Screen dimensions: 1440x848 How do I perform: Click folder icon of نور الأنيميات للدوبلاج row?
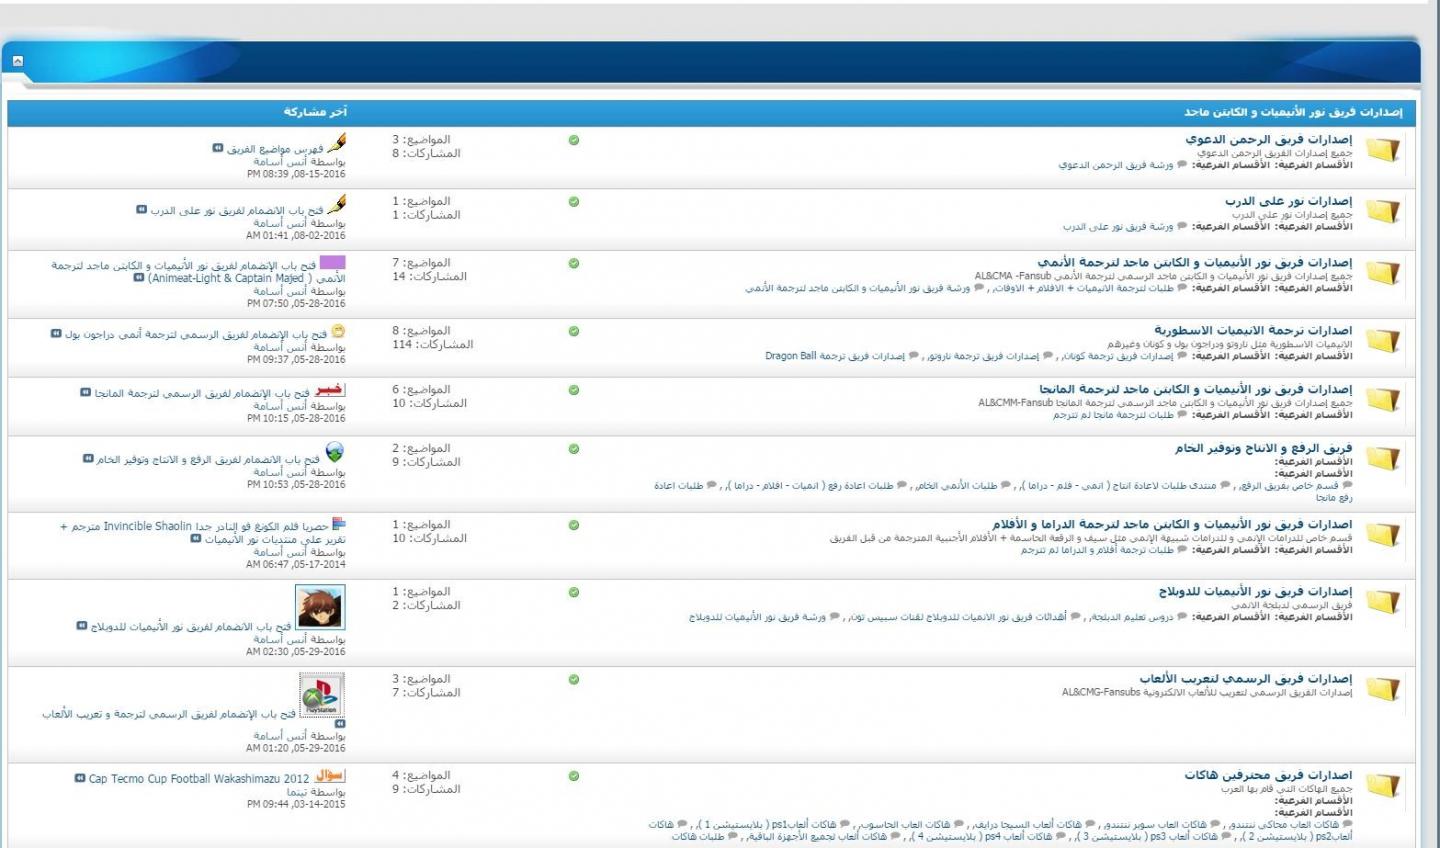pos(1383,602)
